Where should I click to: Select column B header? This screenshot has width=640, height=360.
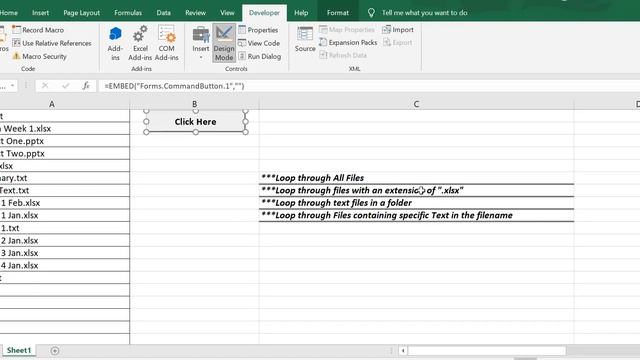coord(194,104)
